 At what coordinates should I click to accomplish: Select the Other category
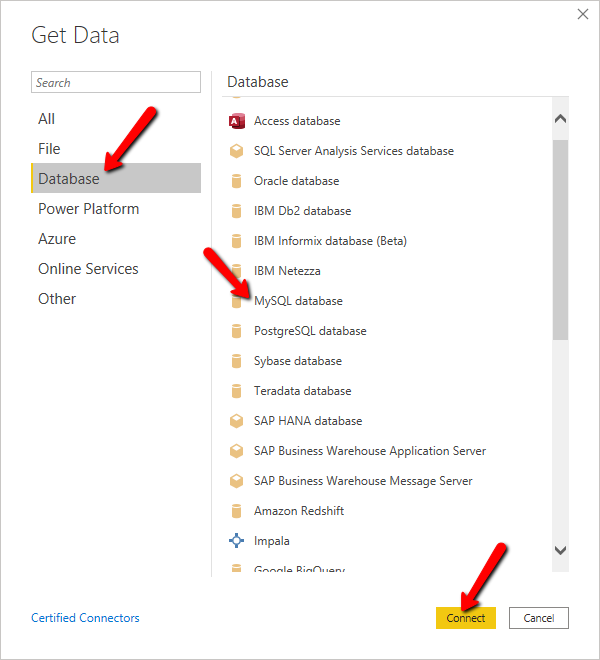(116, 298)
